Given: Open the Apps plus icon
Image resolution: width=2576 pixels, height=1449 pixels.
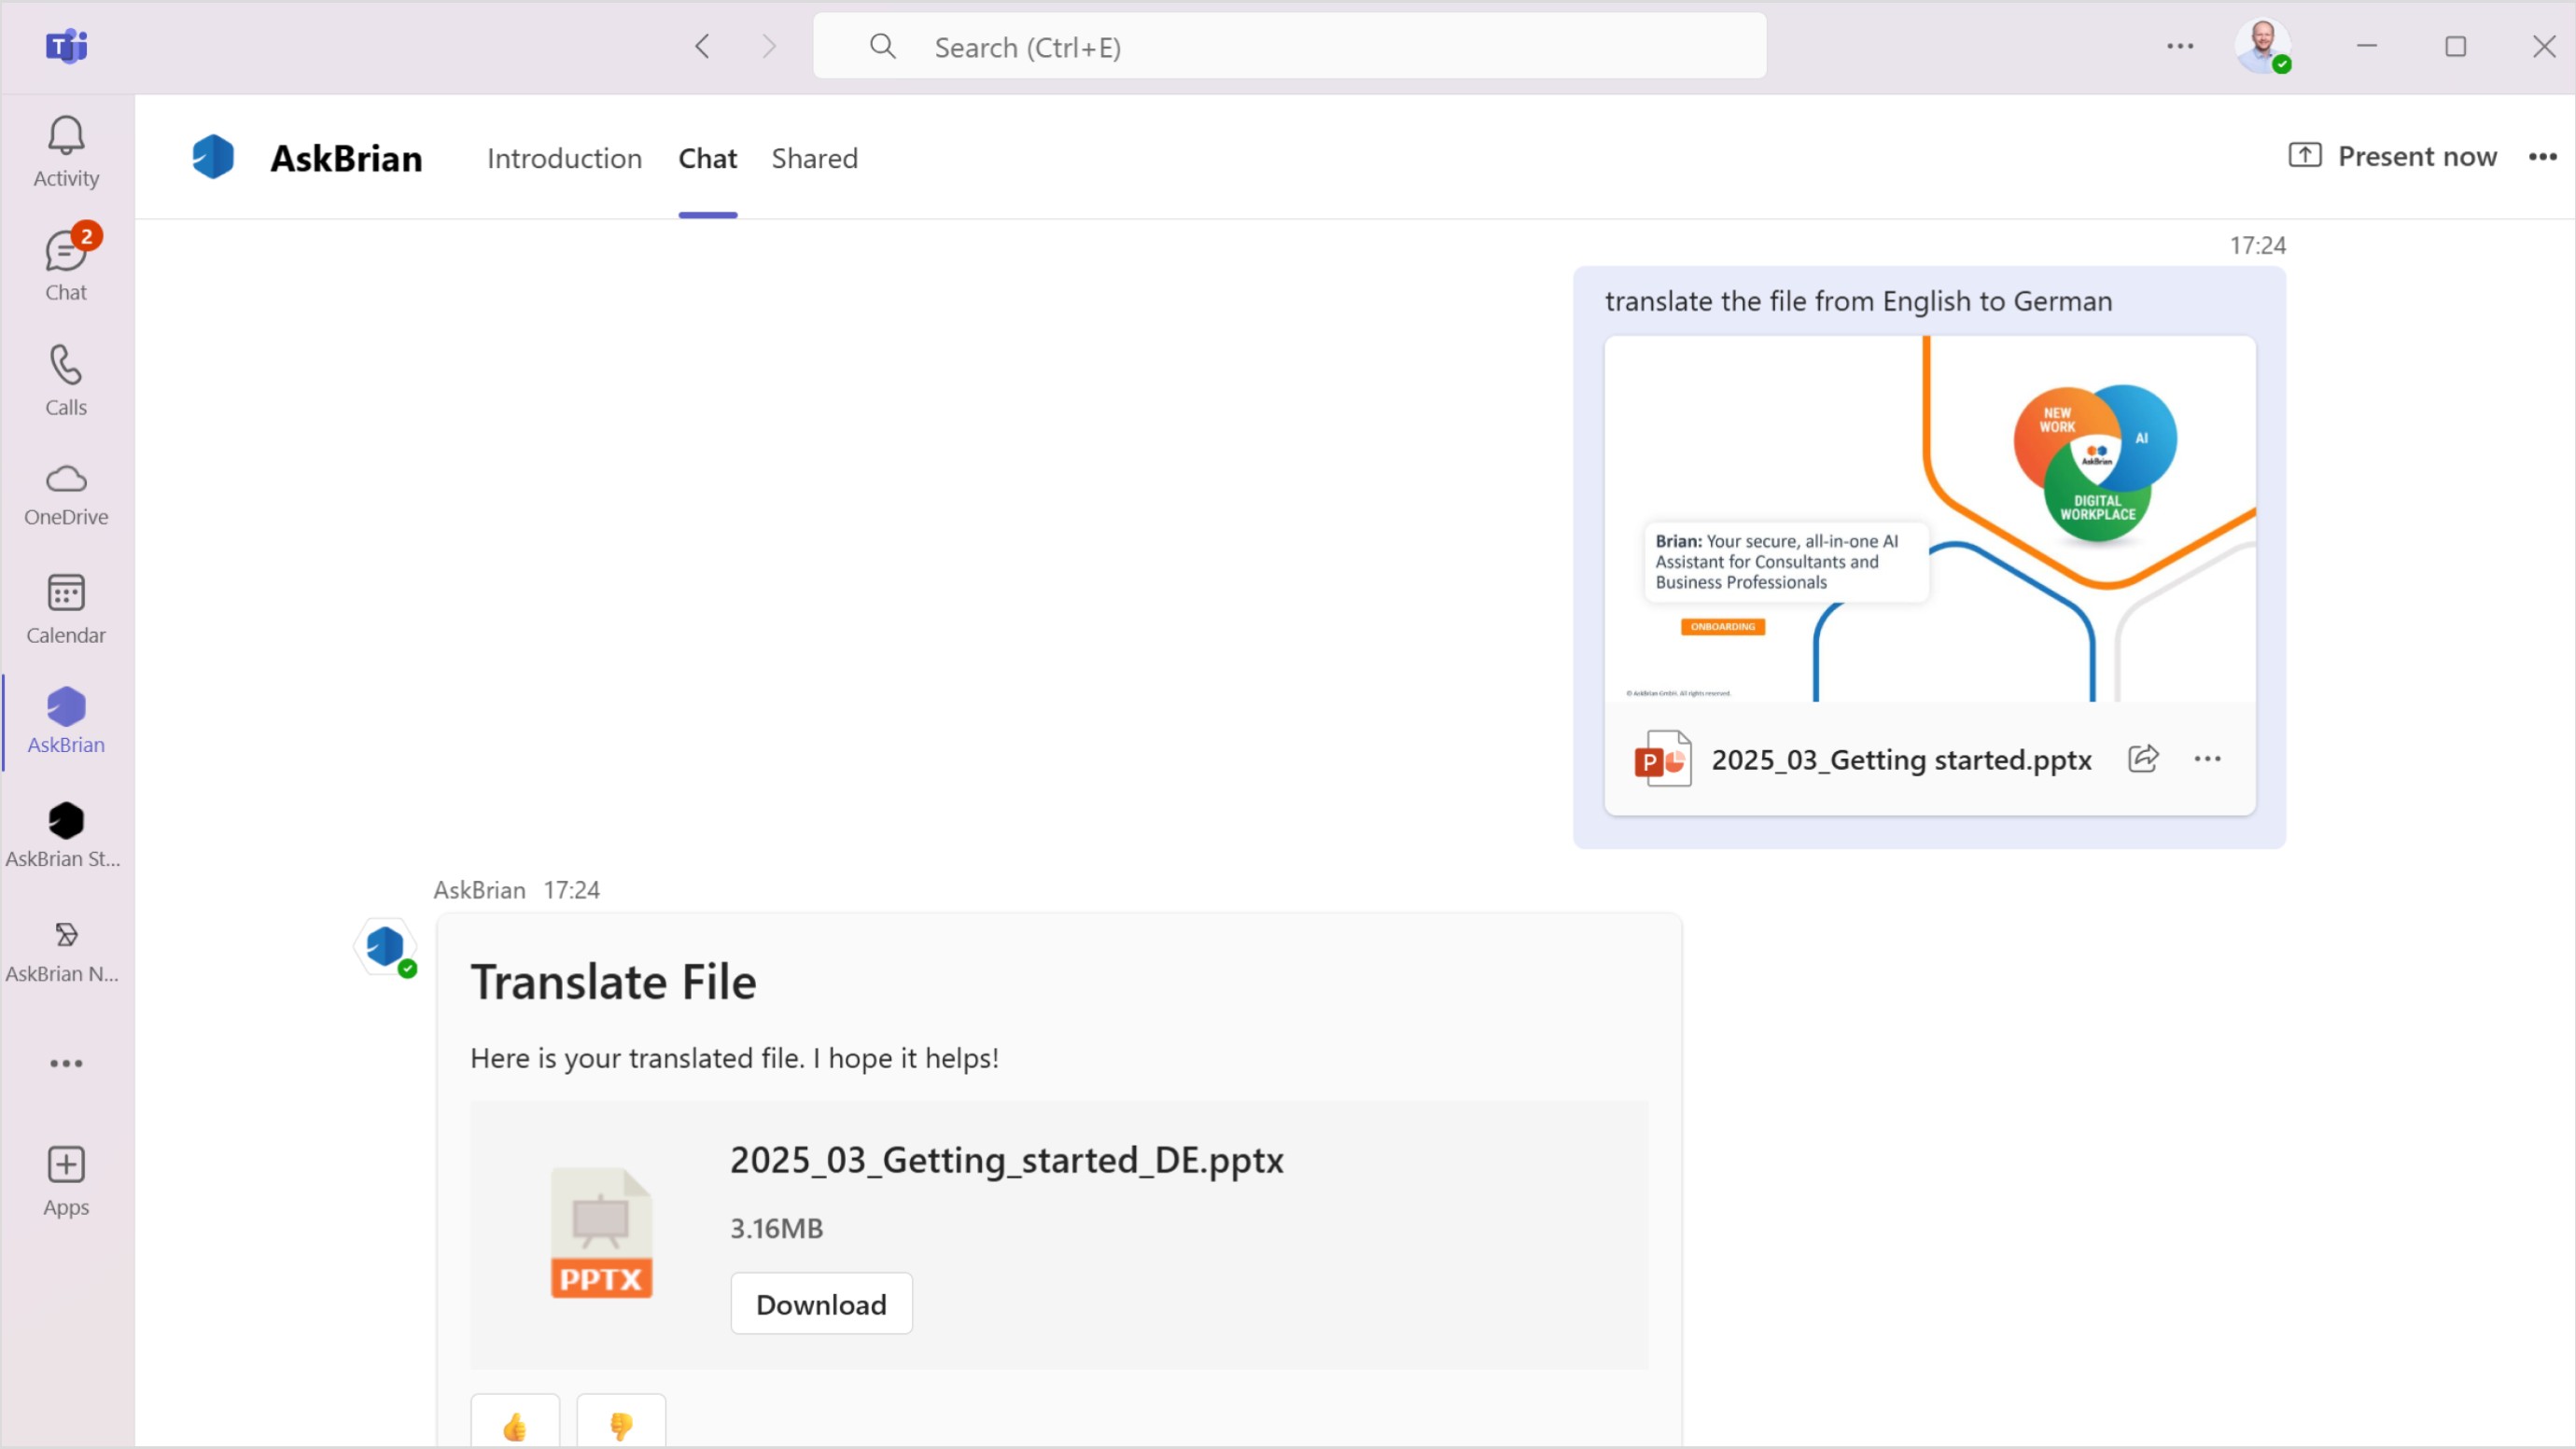Looking at the screenshot, I should [x=66, y=1180].
